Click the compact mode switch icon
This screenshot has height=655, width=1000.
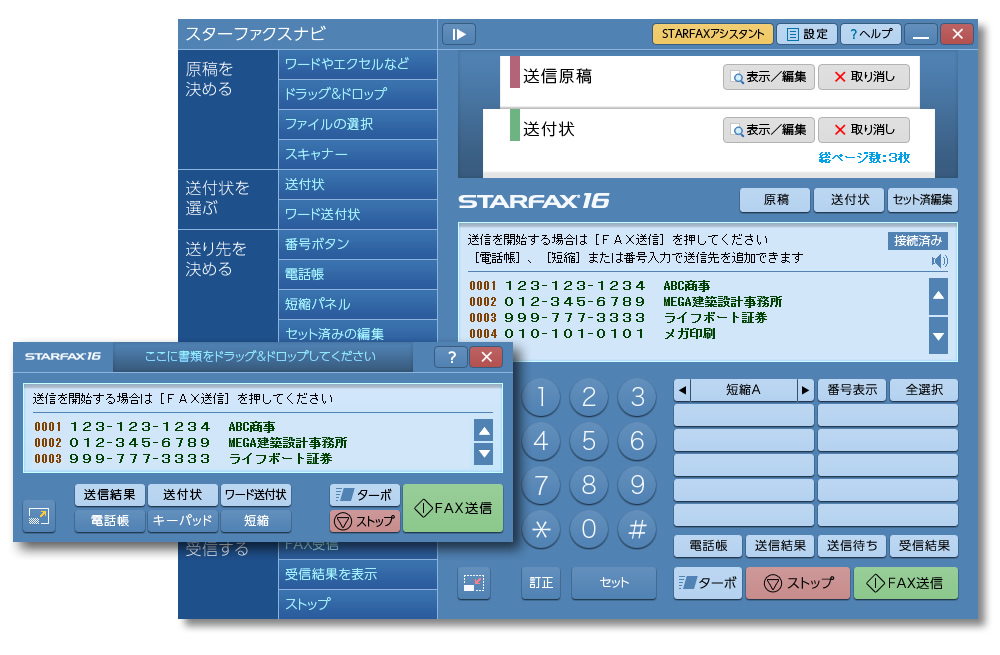474,583
